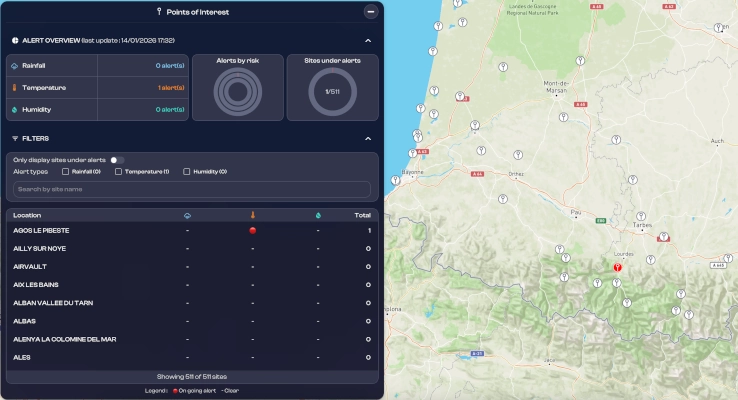Image resolution: width=738 pixels, height=400 pixels.
Task: Select the ALBAN VALLEE DU TARN row
Action: [192, 303]
